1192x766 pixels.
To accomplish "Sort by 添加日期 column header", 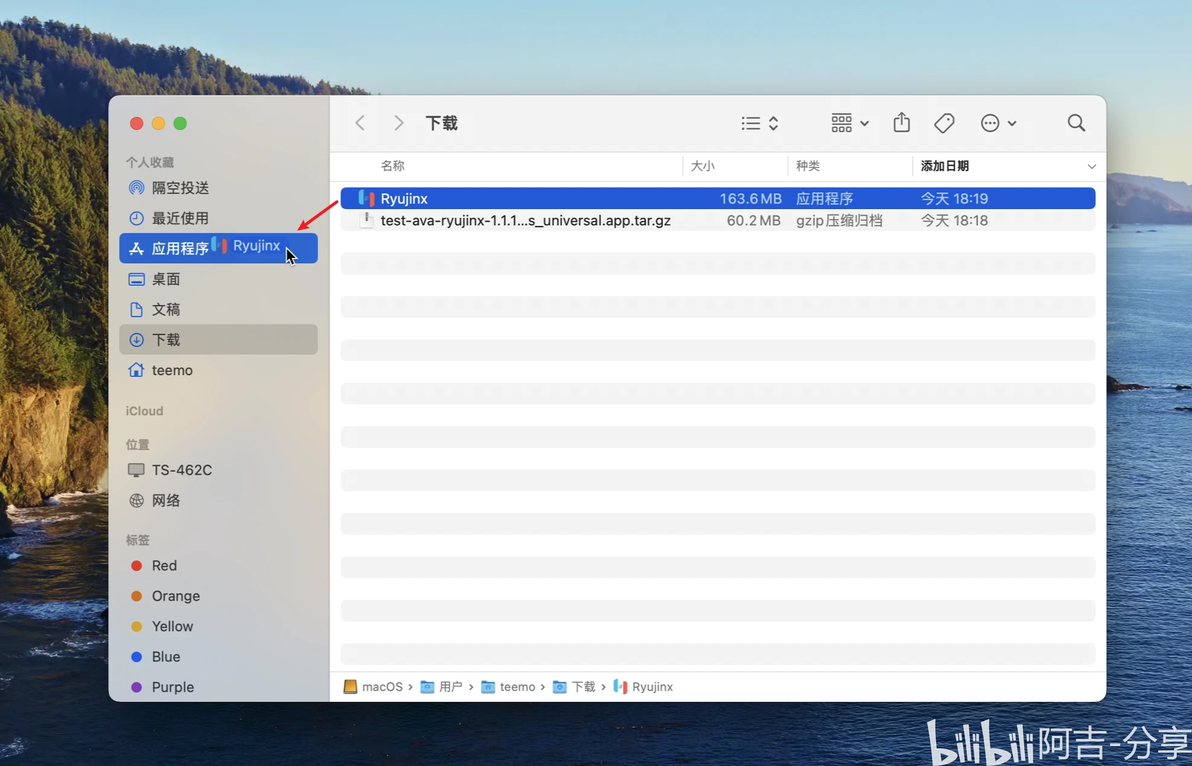I will (x=944, y=166).
